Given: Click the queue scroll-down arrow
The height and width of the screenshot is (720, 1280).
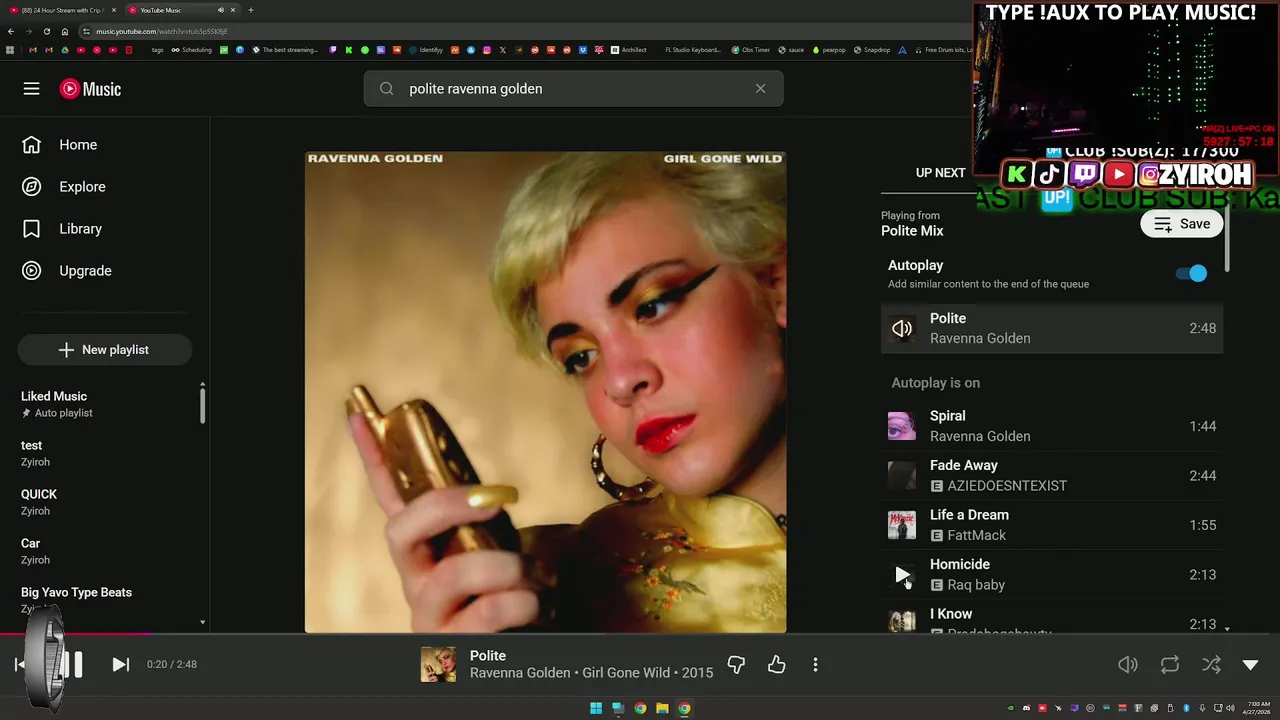Looking at the screenshot, I should click(x=1227, y=629).
